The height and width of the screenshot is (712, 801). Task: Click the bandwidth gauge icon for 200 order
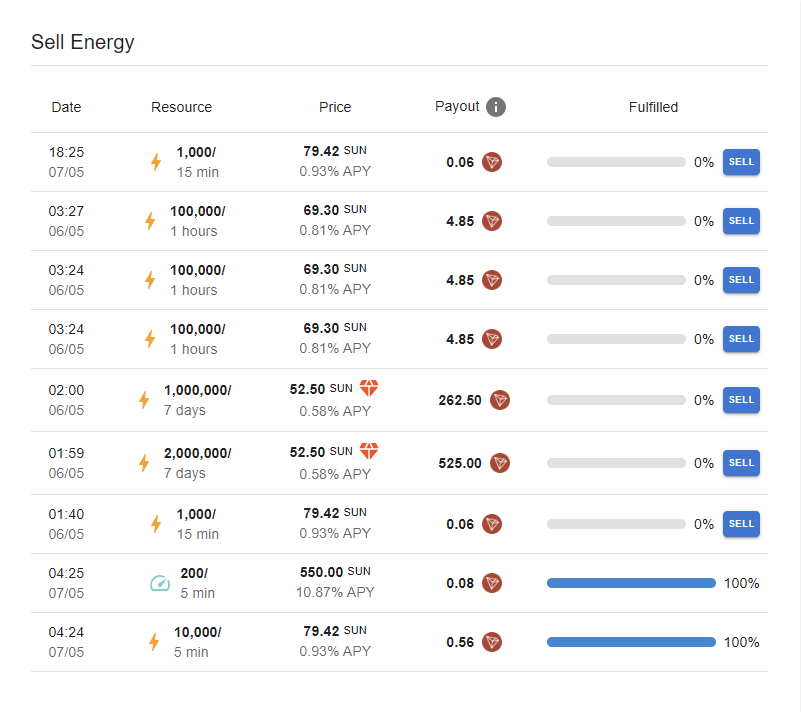click(x=160, y=583)
